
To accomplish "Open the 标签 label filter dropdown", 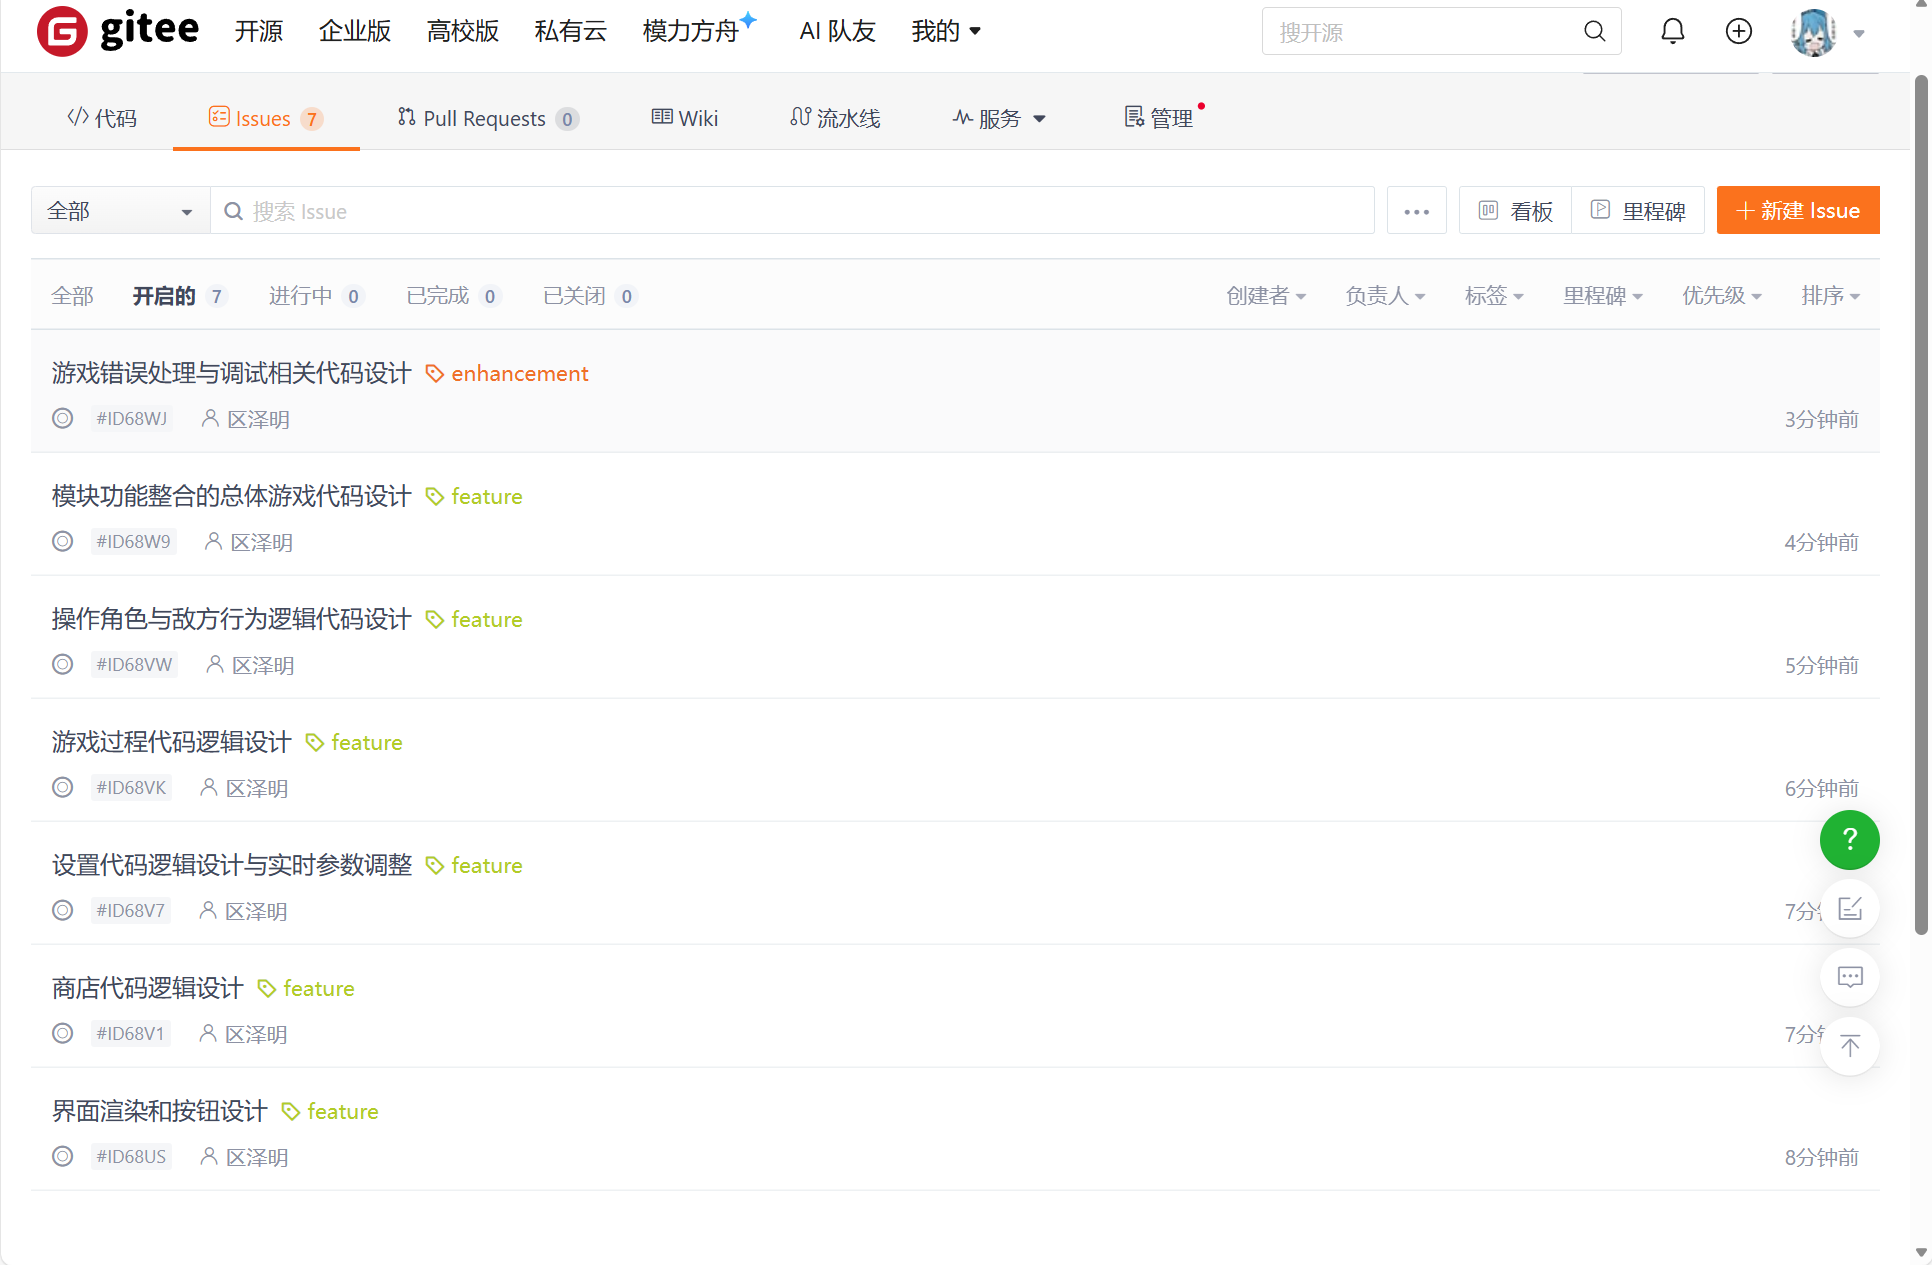I will (1493, 295).
